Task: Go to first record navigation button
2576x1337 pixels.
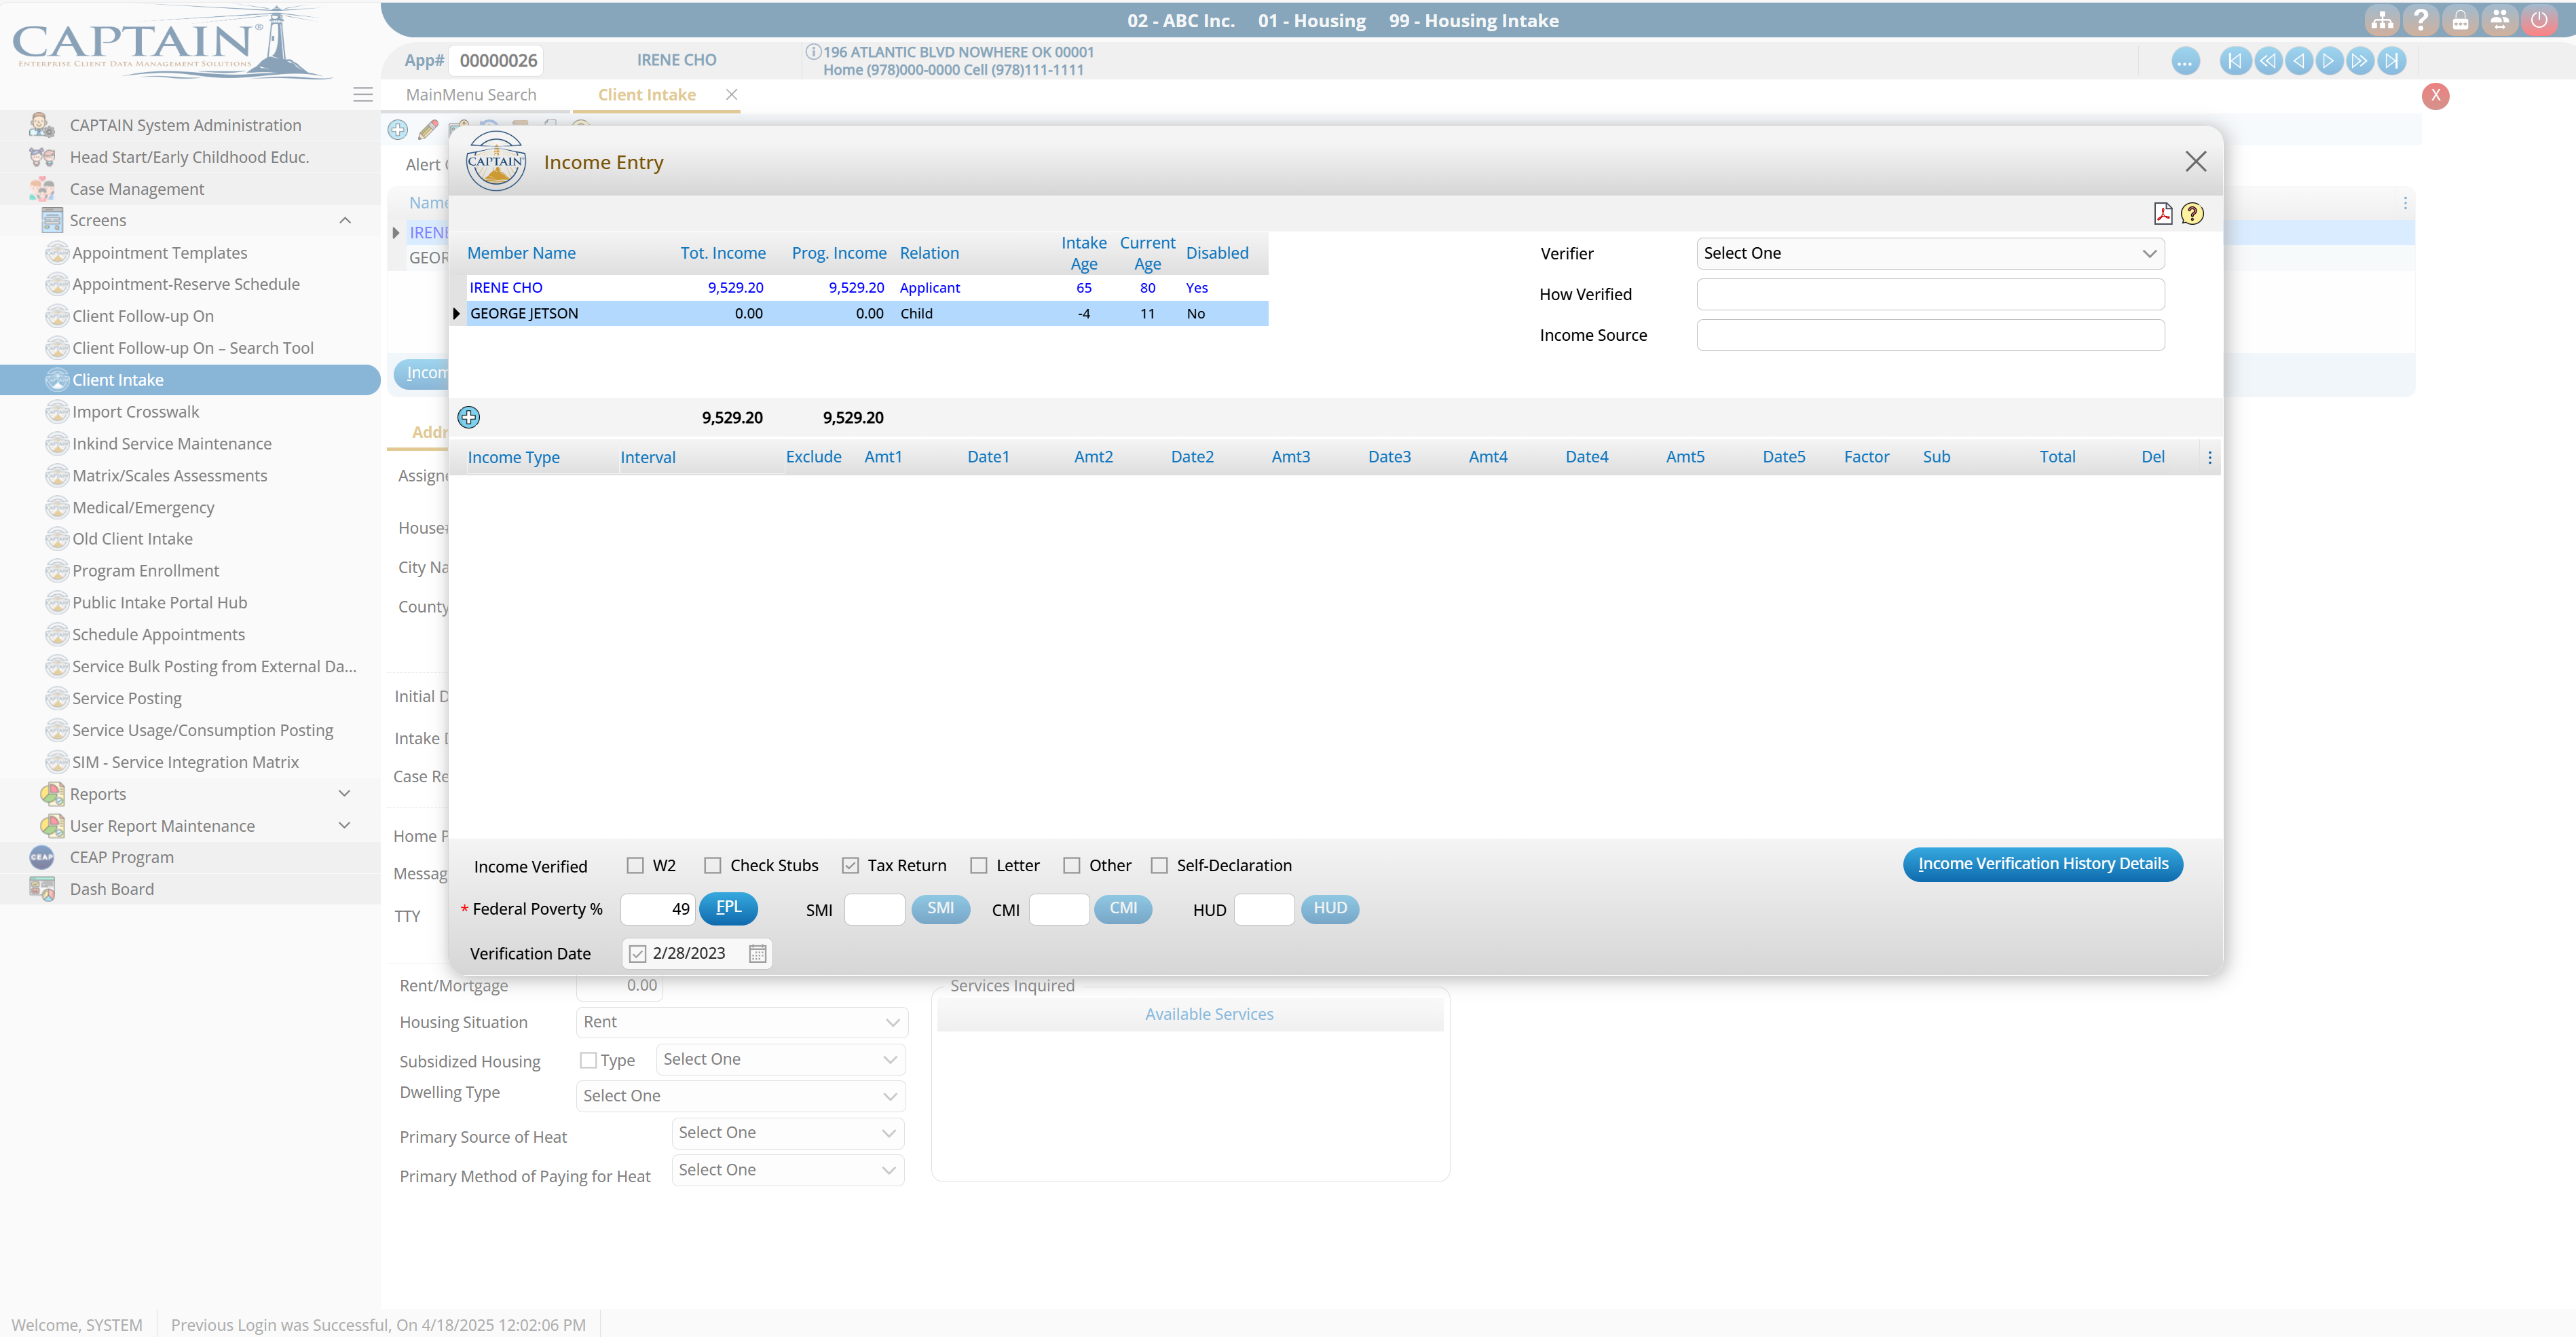Action: point(2234,61)
